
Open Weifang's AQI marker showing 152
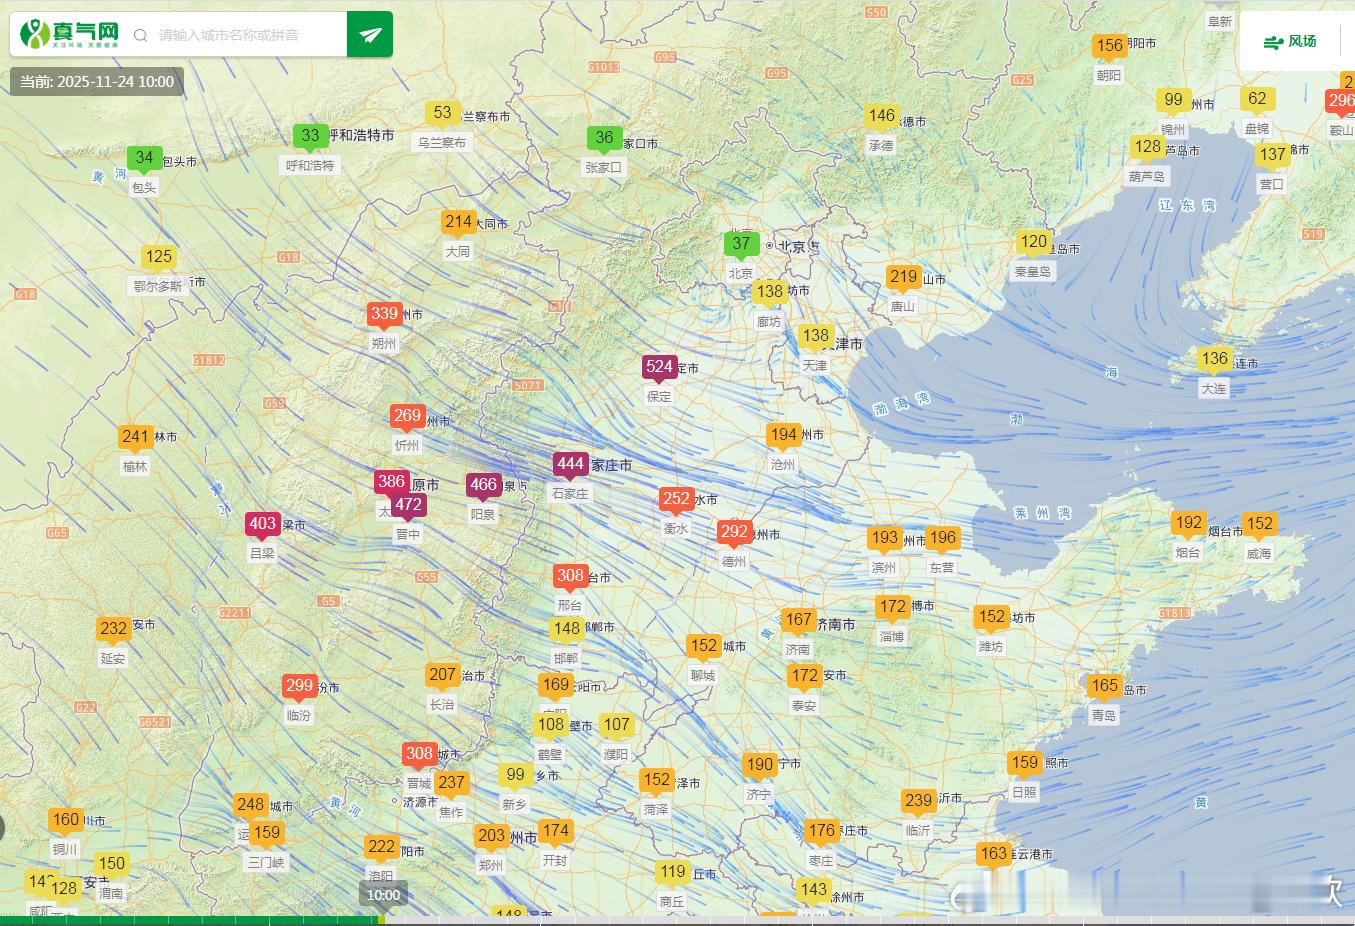click(991, 619)
